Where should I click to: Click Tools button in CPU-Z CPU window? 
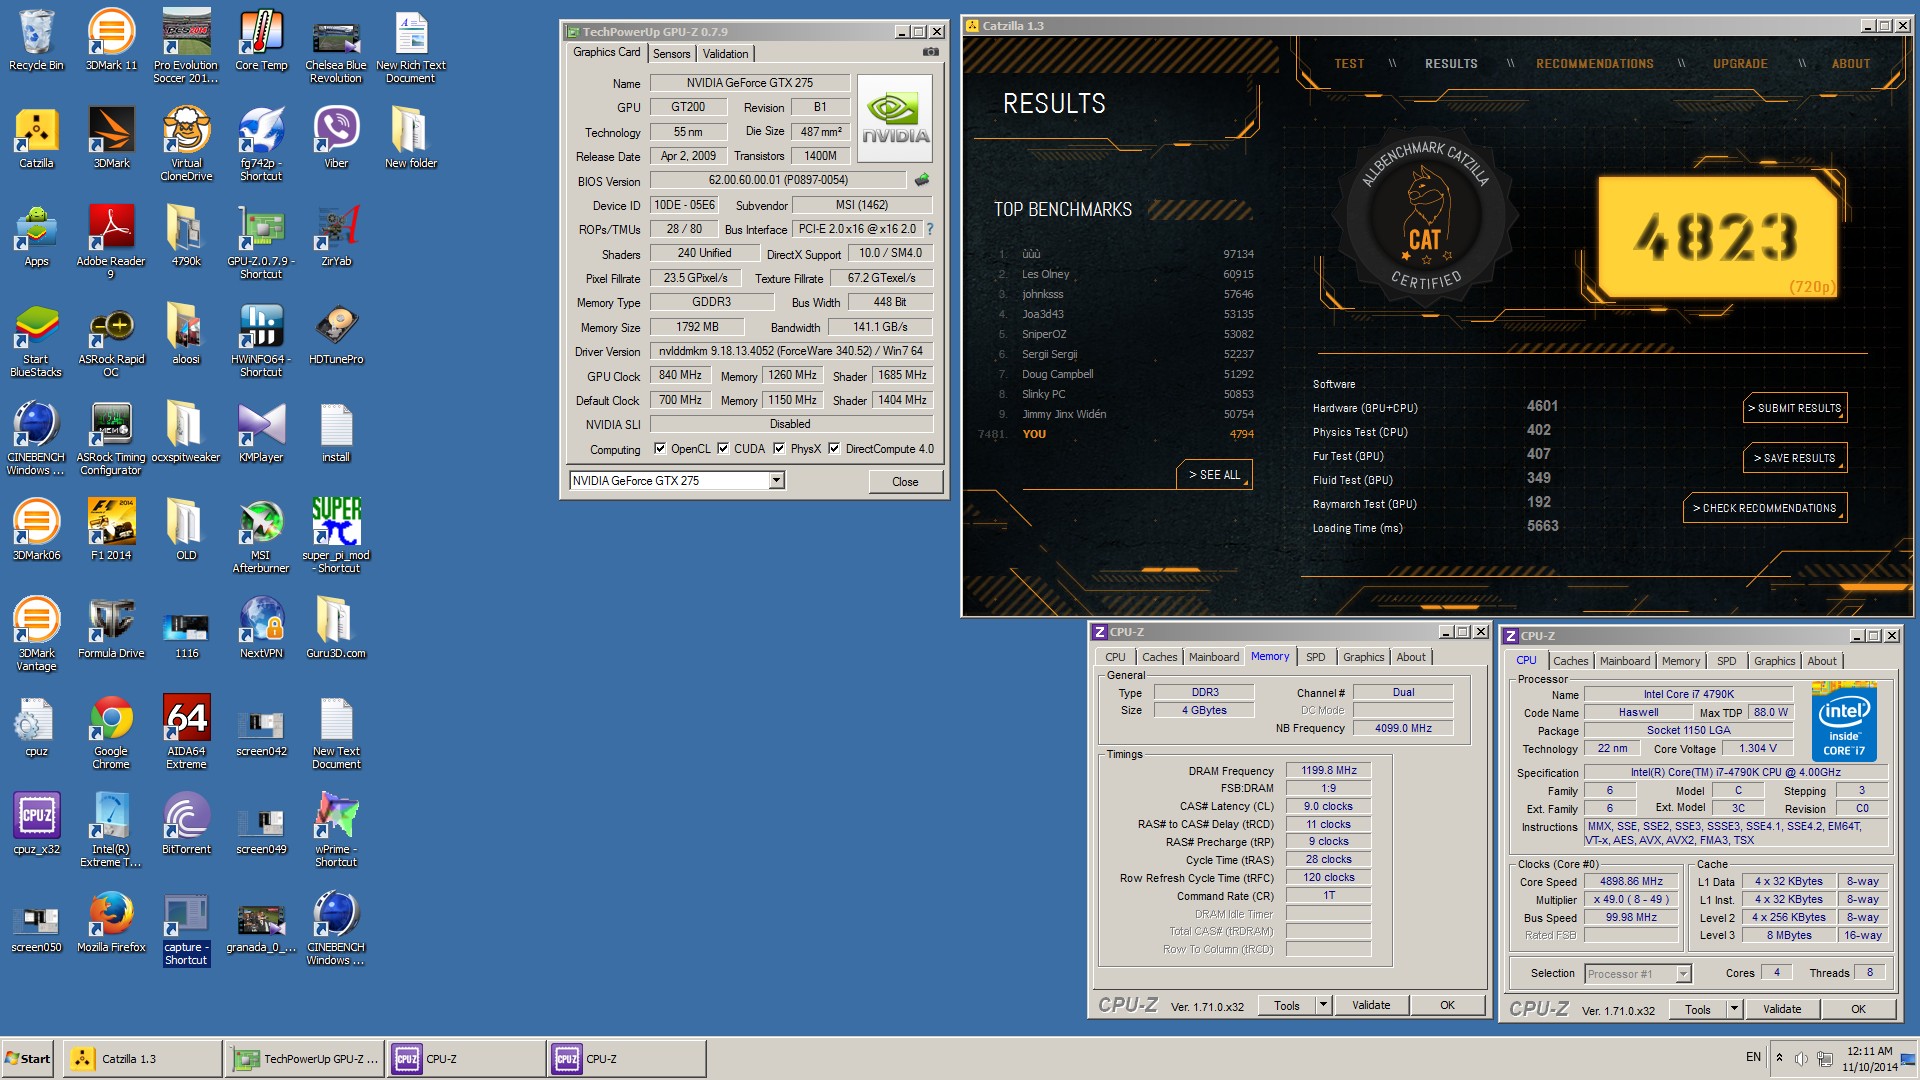[x=1698, y=1009]
